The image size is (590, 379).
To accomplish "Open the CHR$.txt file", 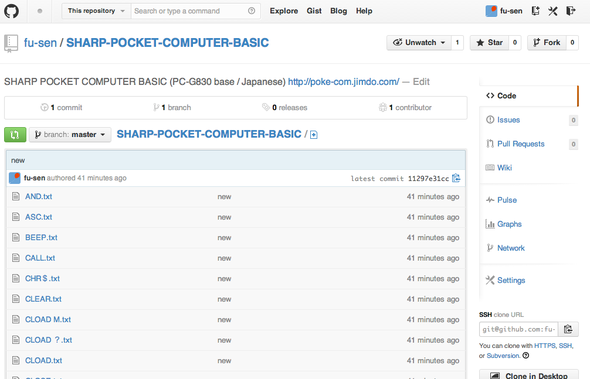I will click(43, 279).
